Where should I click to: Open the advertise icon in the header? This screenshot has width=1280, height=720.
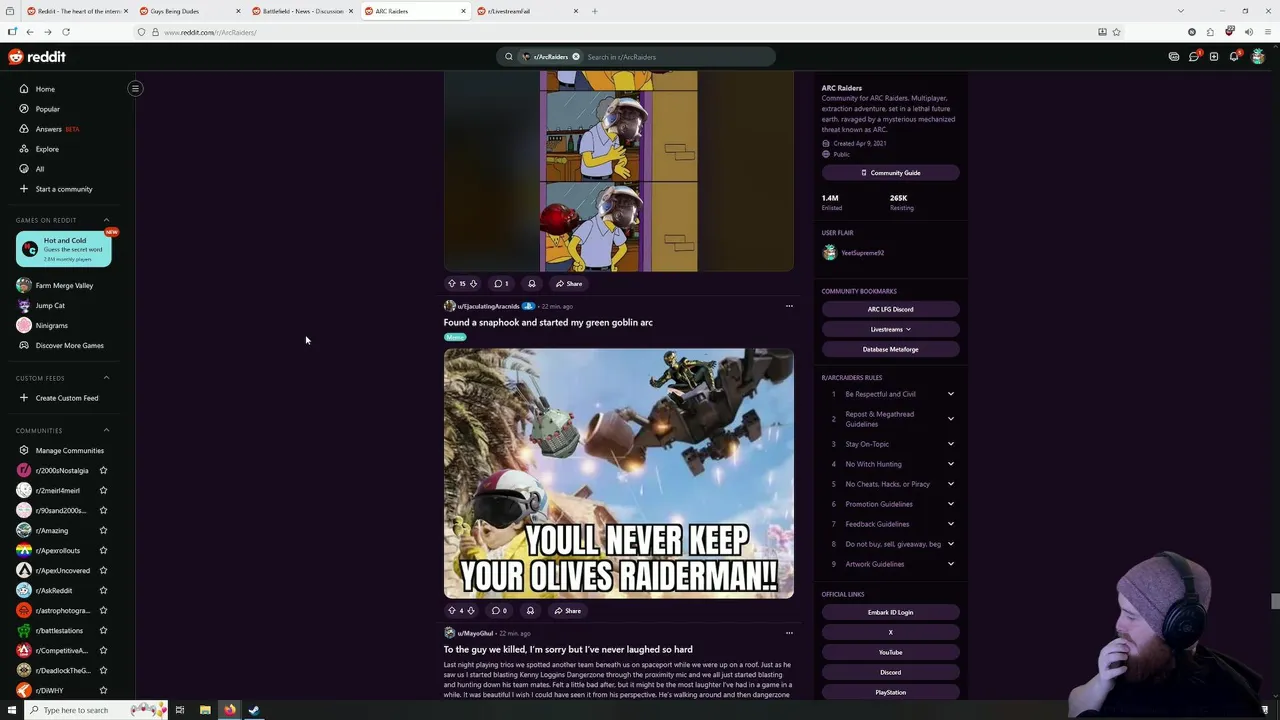[x=1174, y=57]
